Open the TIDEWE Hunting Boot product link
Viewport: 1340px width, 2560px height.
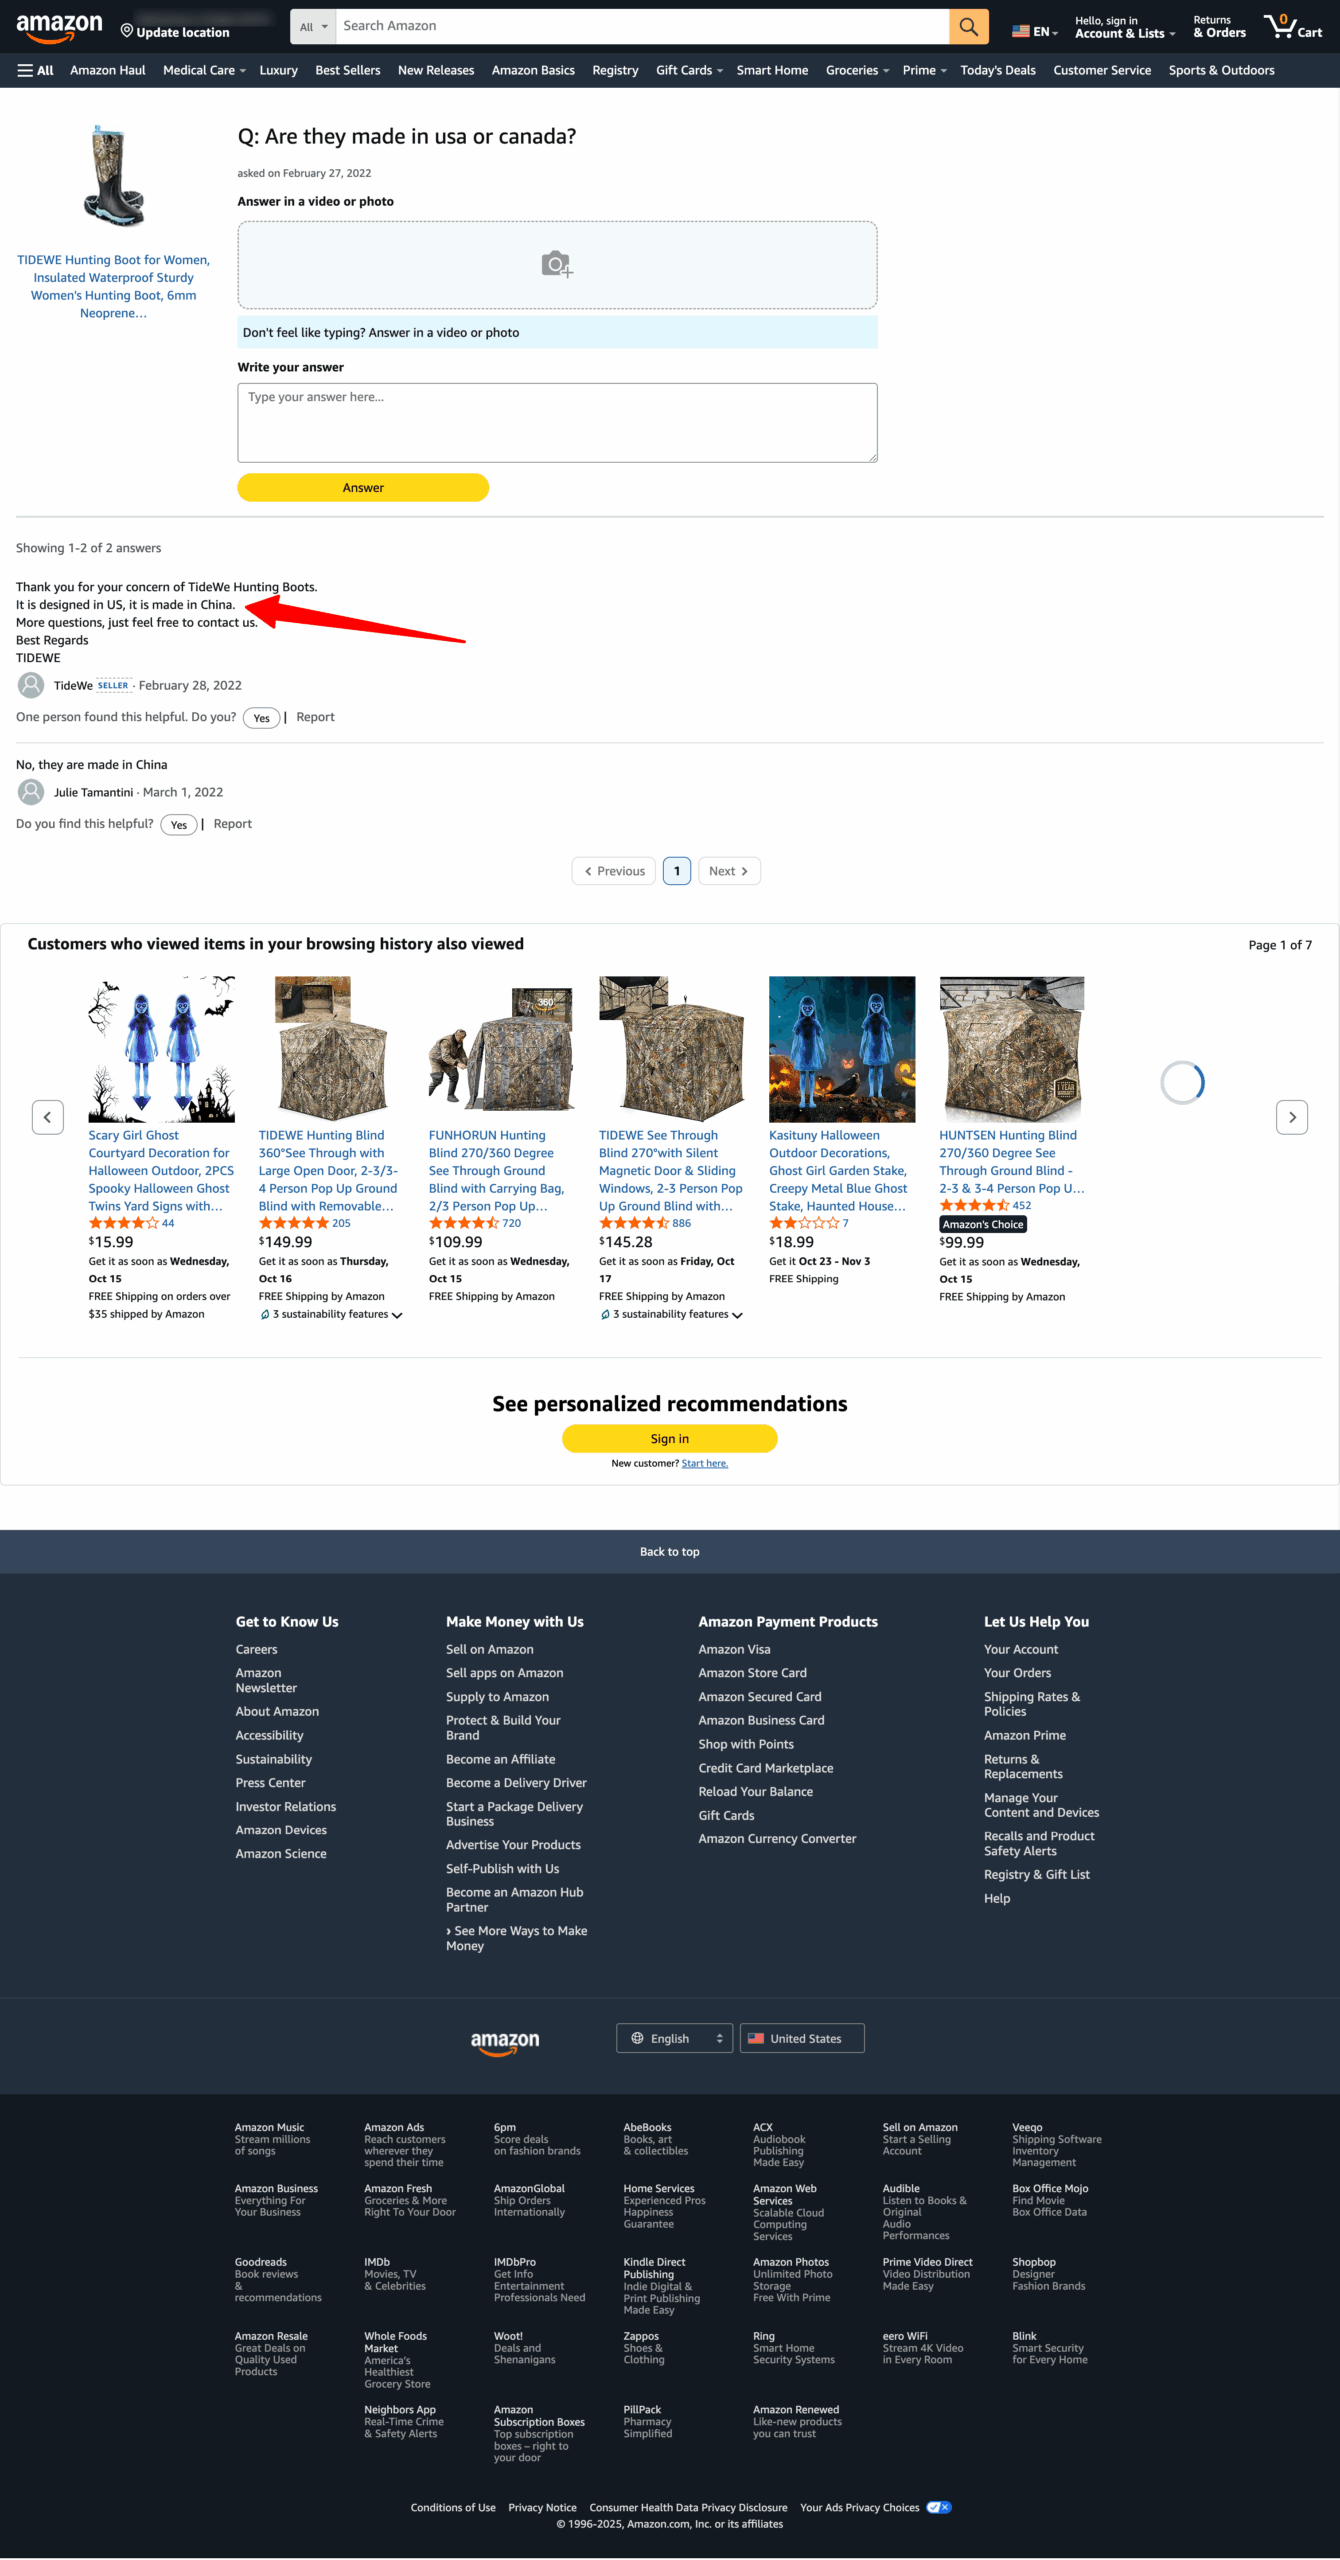[113, 286]
